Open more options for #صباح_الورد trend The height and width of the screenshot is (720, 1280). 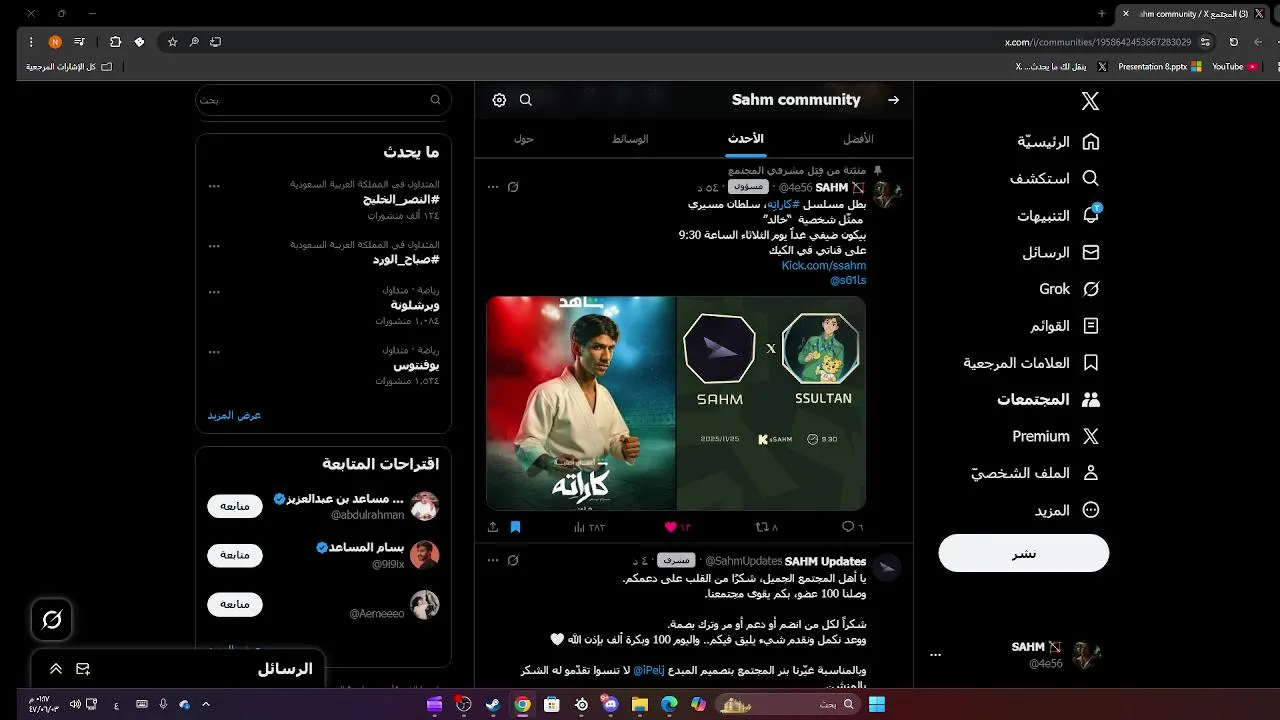coord(214,246)
